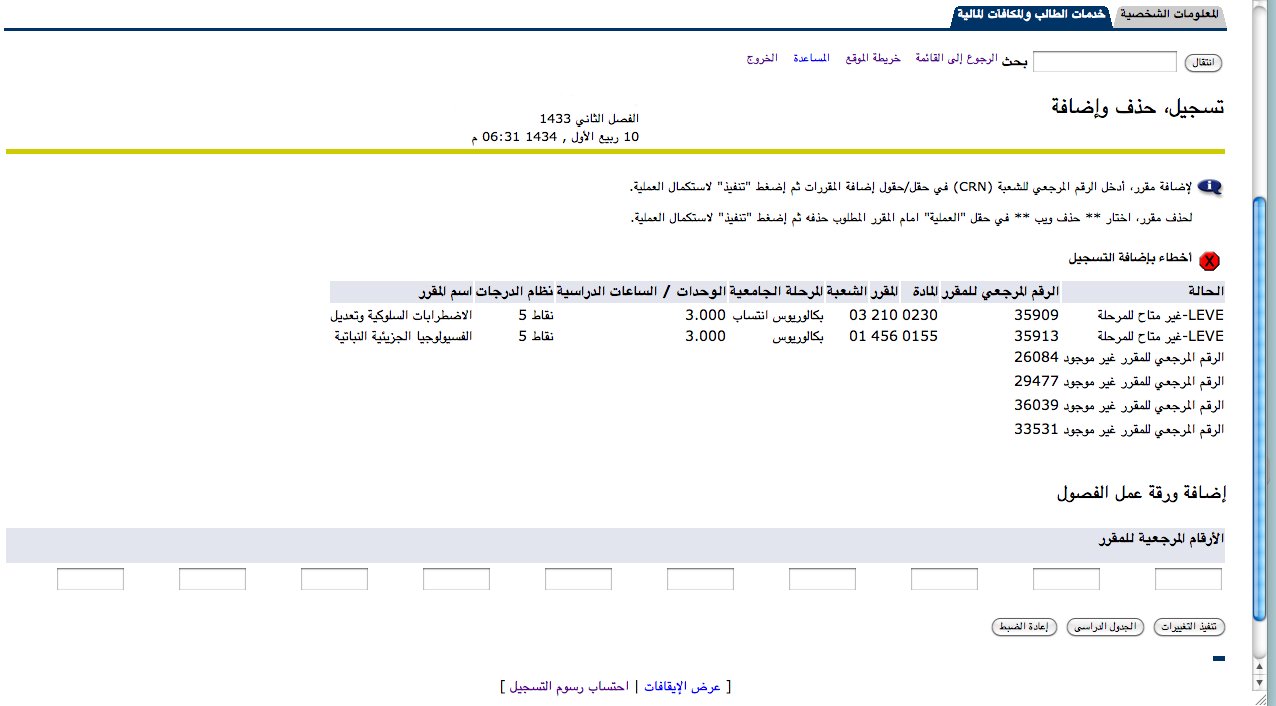The width and height of the screenshot is (1276, 706).
Task: Click the الأرقام المرجعية للمقرر section label
Action: pos(1160,539)
